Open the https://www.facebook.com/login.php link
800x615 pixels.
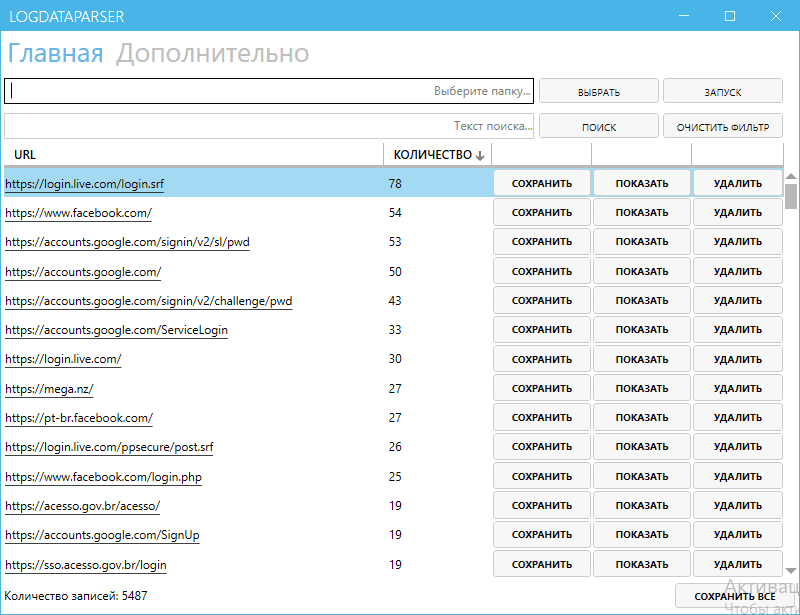(102, 476)
